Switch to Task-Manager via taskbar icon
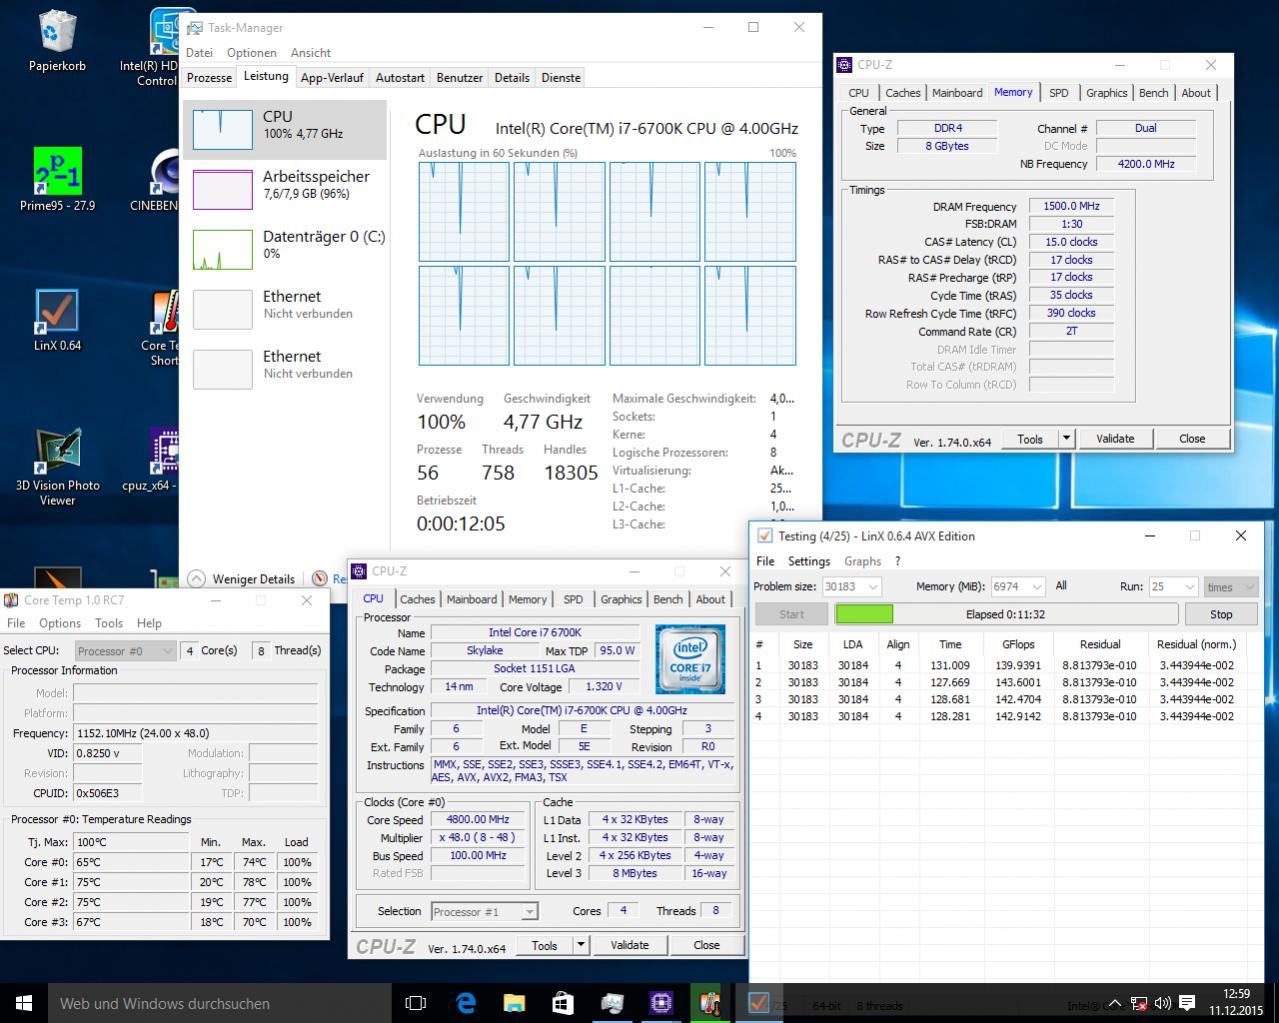The image size is (1279, 1023). pos(612,1003)
